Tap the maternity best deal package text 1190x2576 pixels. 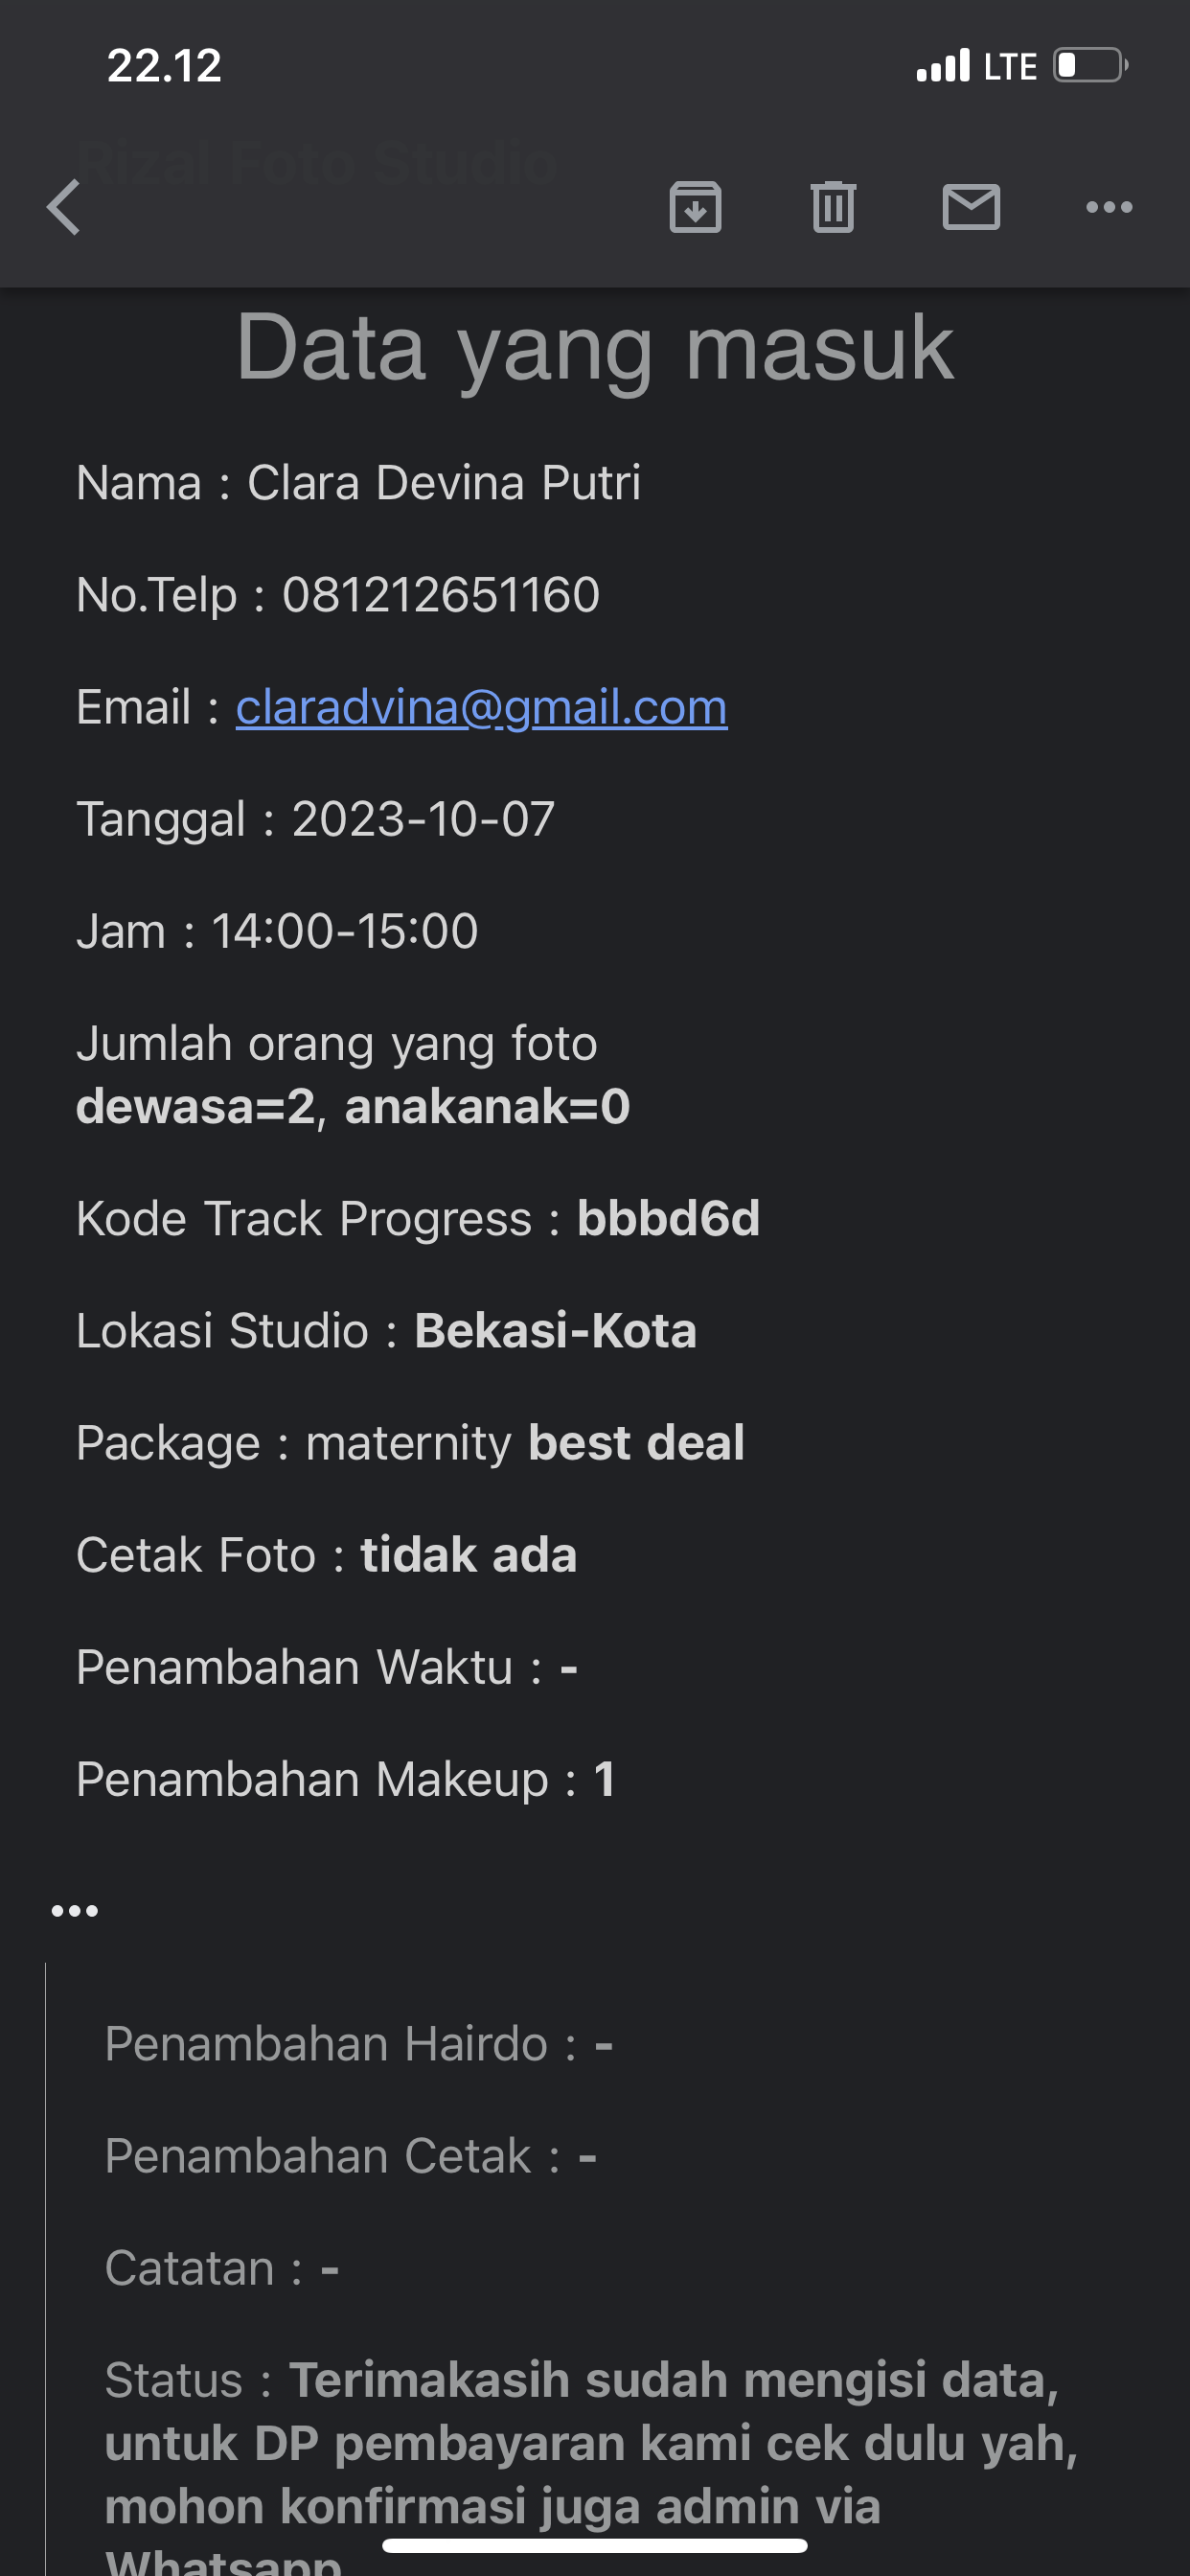tap(524, 1443)
